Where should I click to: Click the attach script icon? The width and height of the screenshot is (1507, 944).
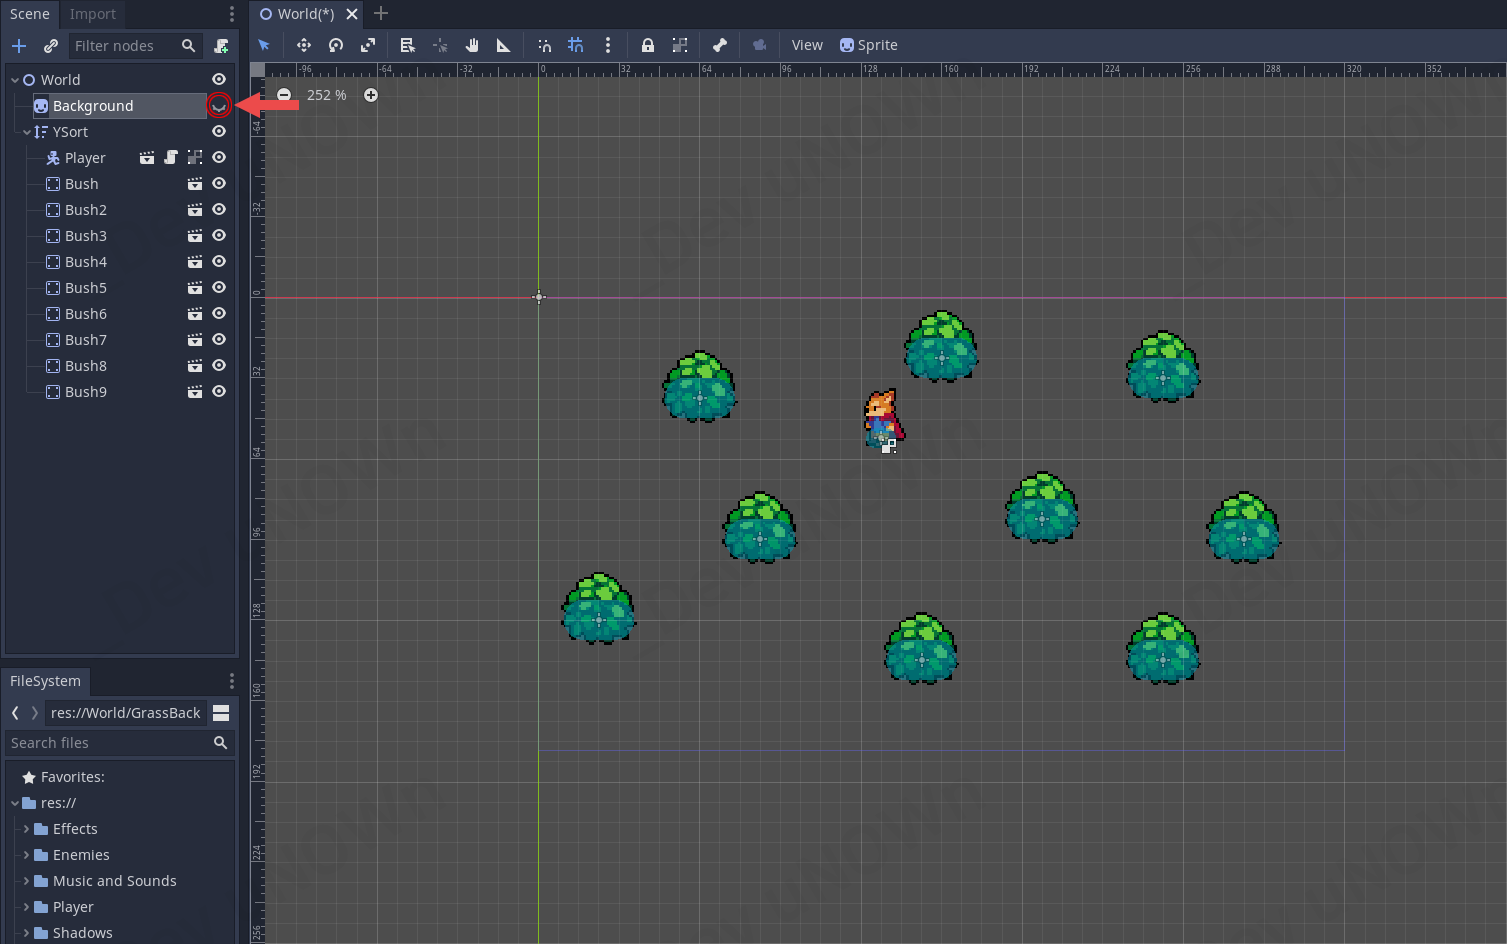coord(221,46)
